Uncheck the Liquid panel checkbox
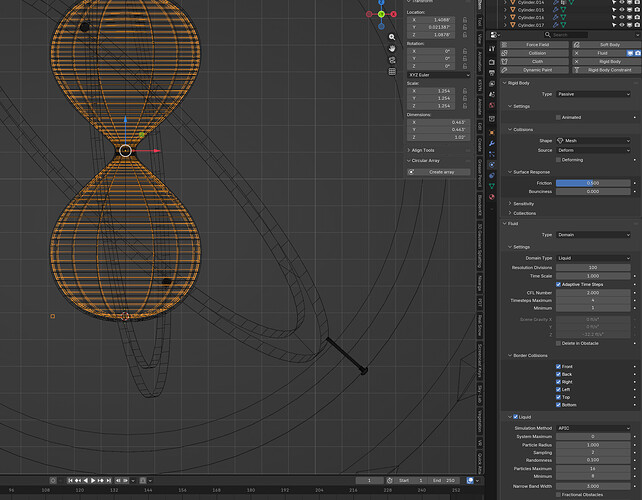Screen dimensions: 642x500 click(x=515, y=417)
